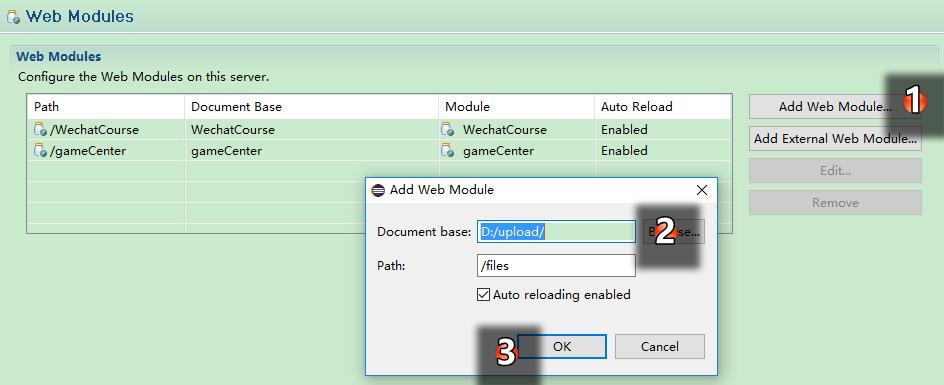
Task: Click the Web Modules title icon
Action: [x=13, y=17]
